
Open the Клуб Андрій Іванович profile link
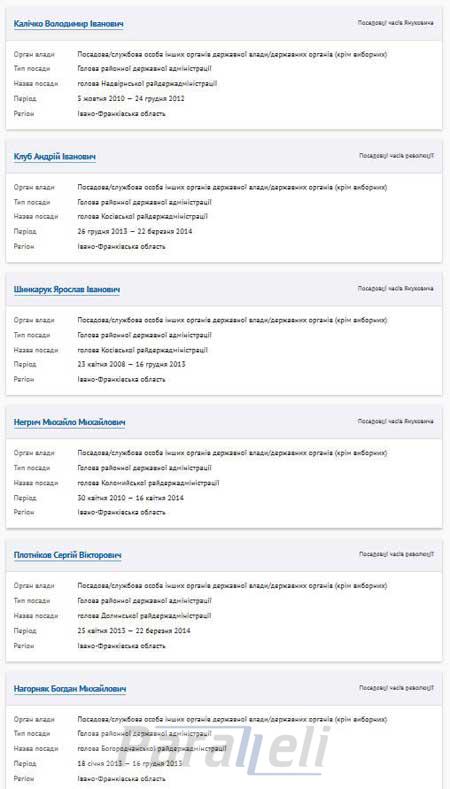(55, 157)
